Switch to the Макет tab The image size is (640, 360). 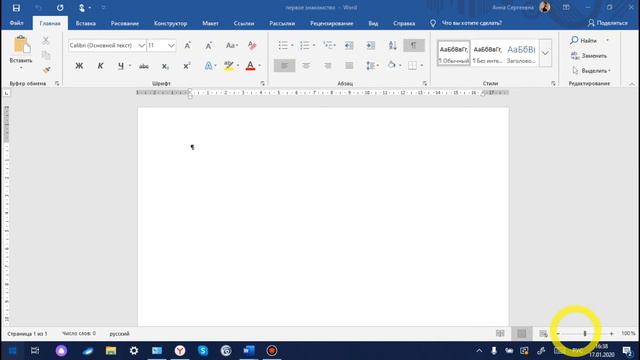click(x=210, y=23)
